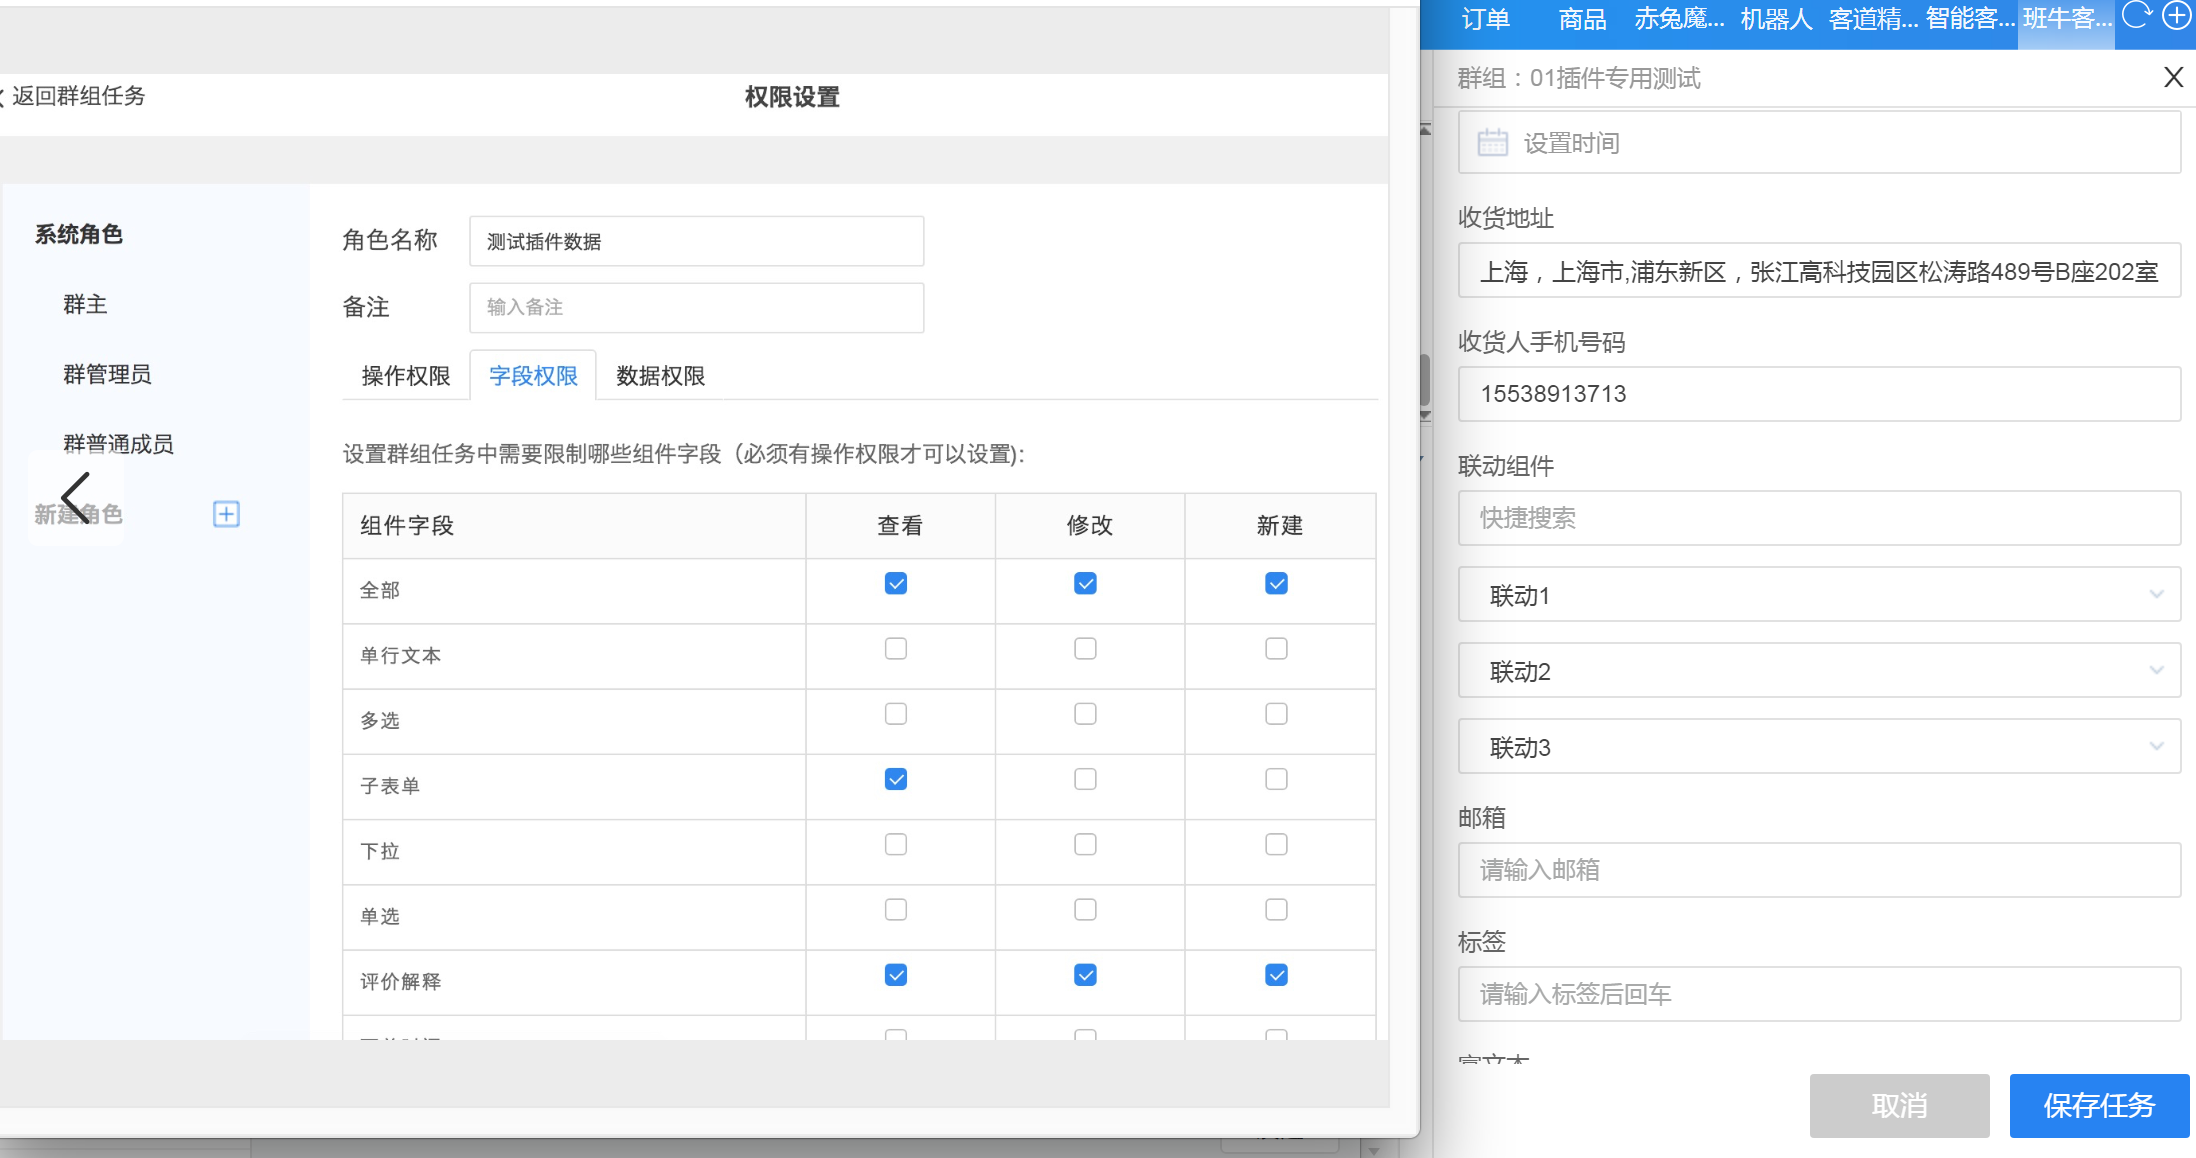Close the 群组 task panel with X
2196x1158 pixels.
tap(2173, 77)
